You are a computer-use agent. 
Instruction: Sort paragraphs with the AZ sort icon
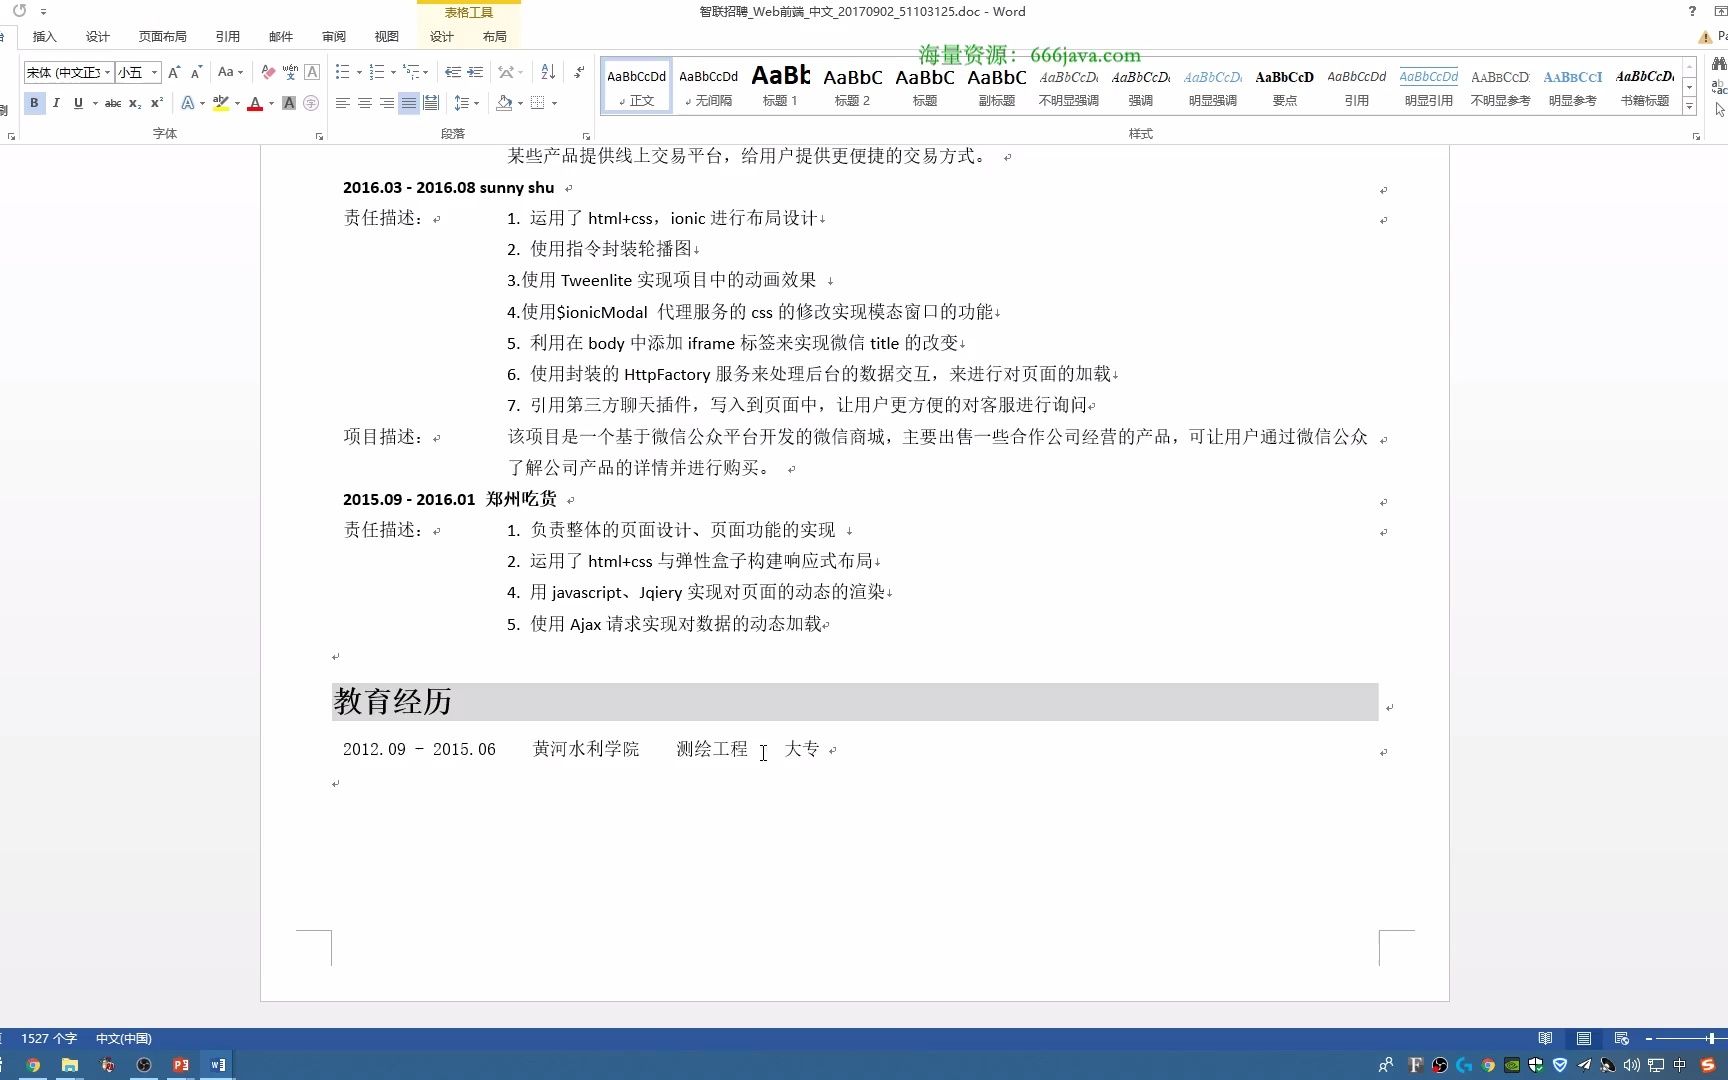point(547,71)
